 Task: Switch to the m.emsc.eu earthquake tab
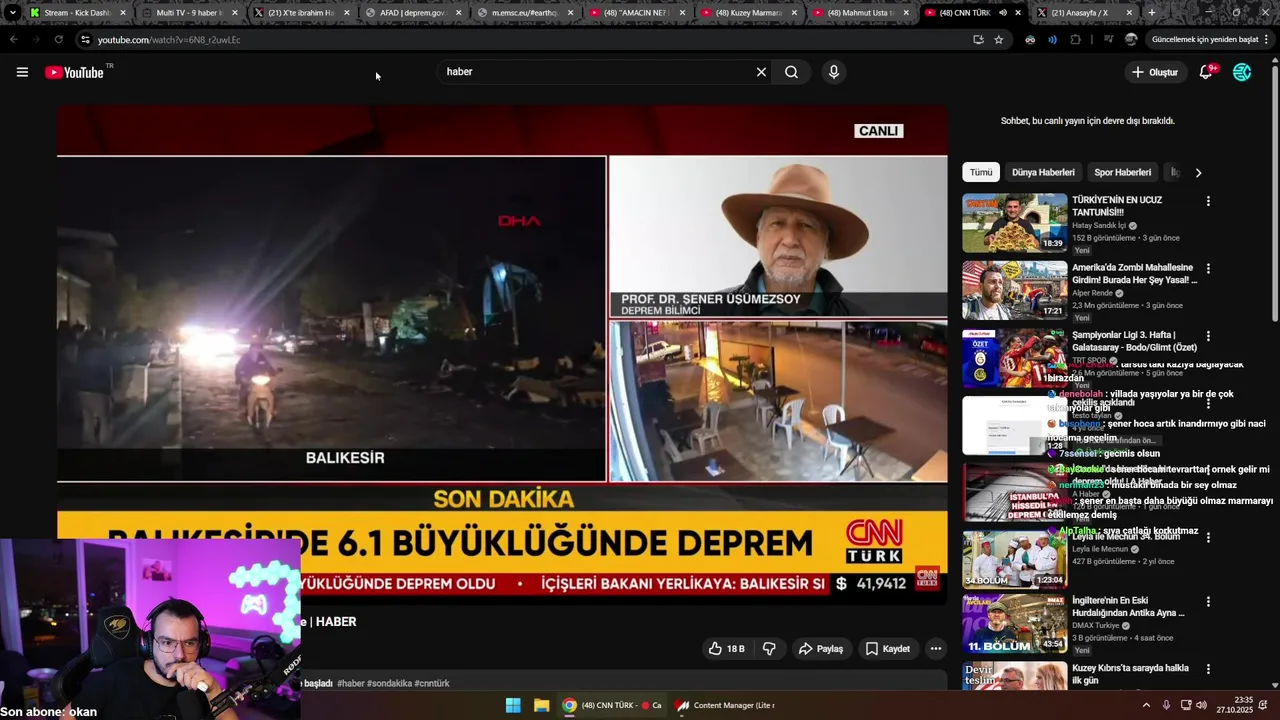point(526,13)
